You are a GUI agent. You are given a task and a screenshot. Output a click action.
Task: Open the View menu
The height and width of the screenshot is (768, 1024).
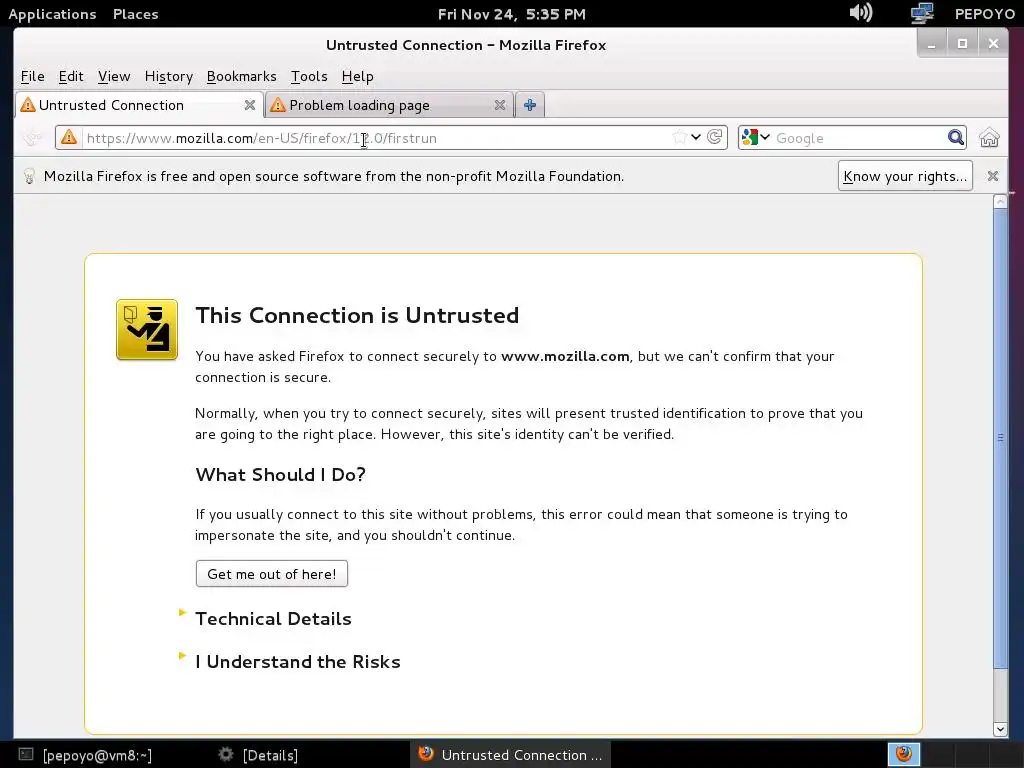coord(114,76)
